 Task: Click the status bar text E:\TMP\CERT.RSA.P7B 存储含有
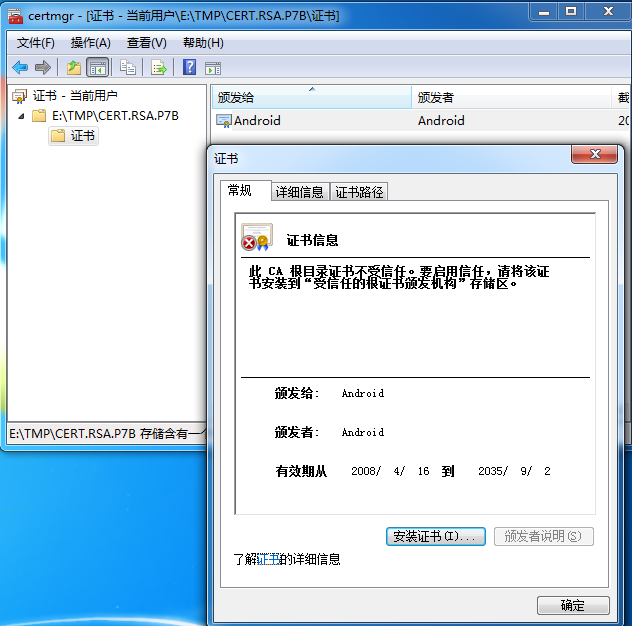tap(107, 434)
